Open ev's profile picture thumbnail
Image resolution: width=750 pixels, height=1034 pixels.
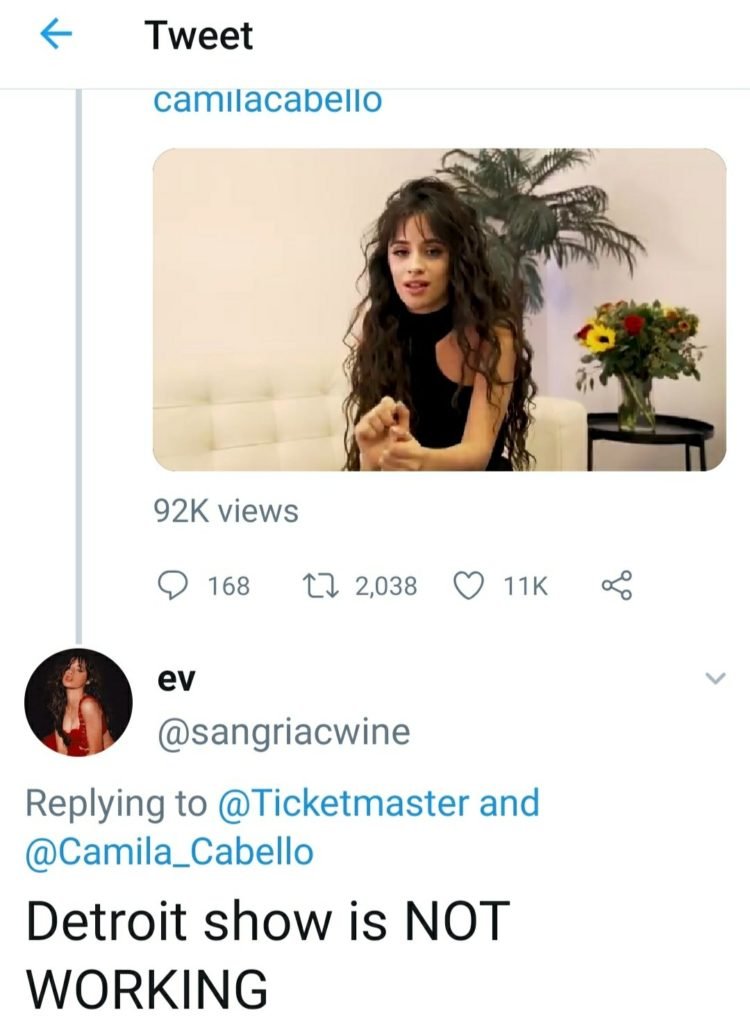pyautogui.click(x=76, y=703)
